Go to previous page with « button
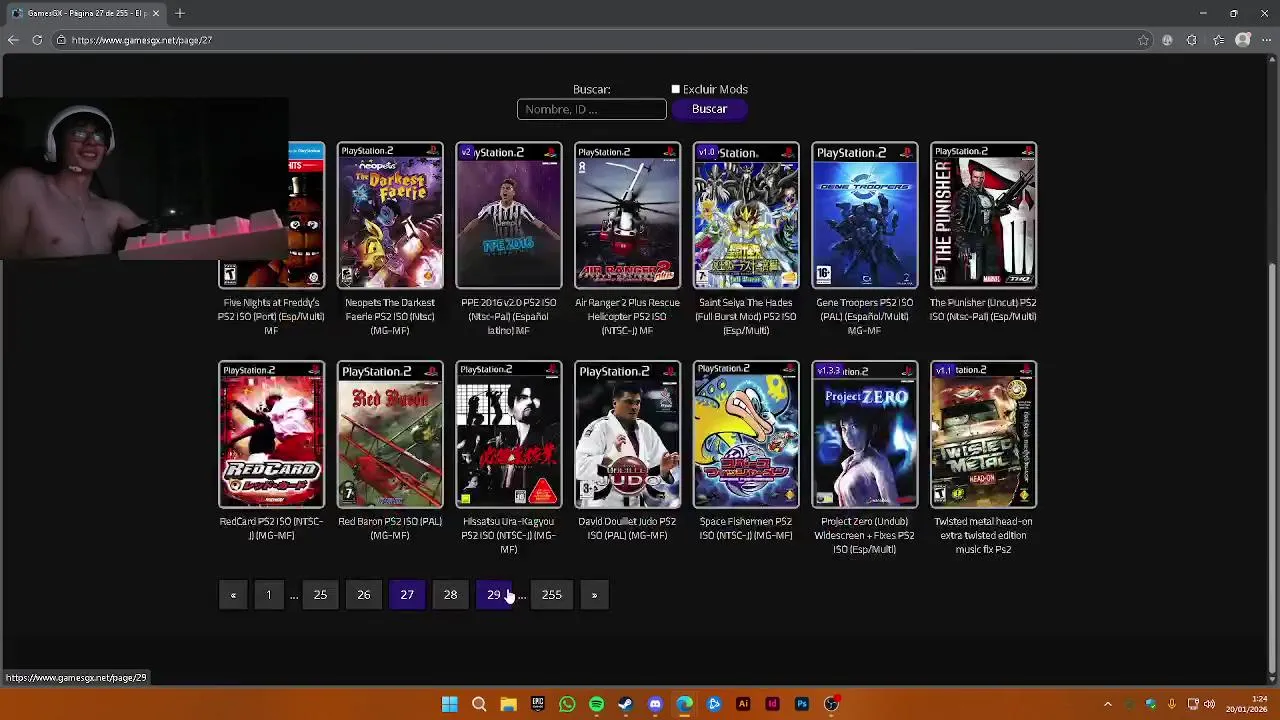This screenshot has height=720, width=1280. [233, 595]
